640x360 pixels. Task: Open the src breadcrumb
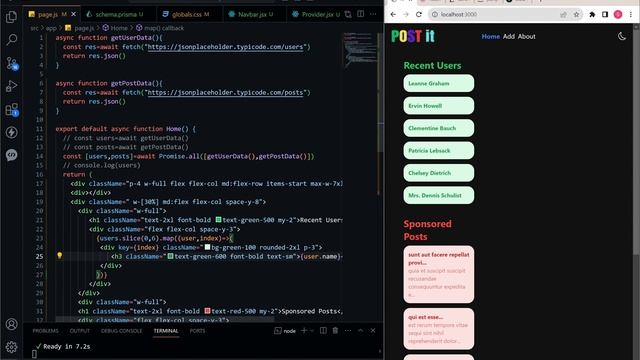tap(34, 28)
